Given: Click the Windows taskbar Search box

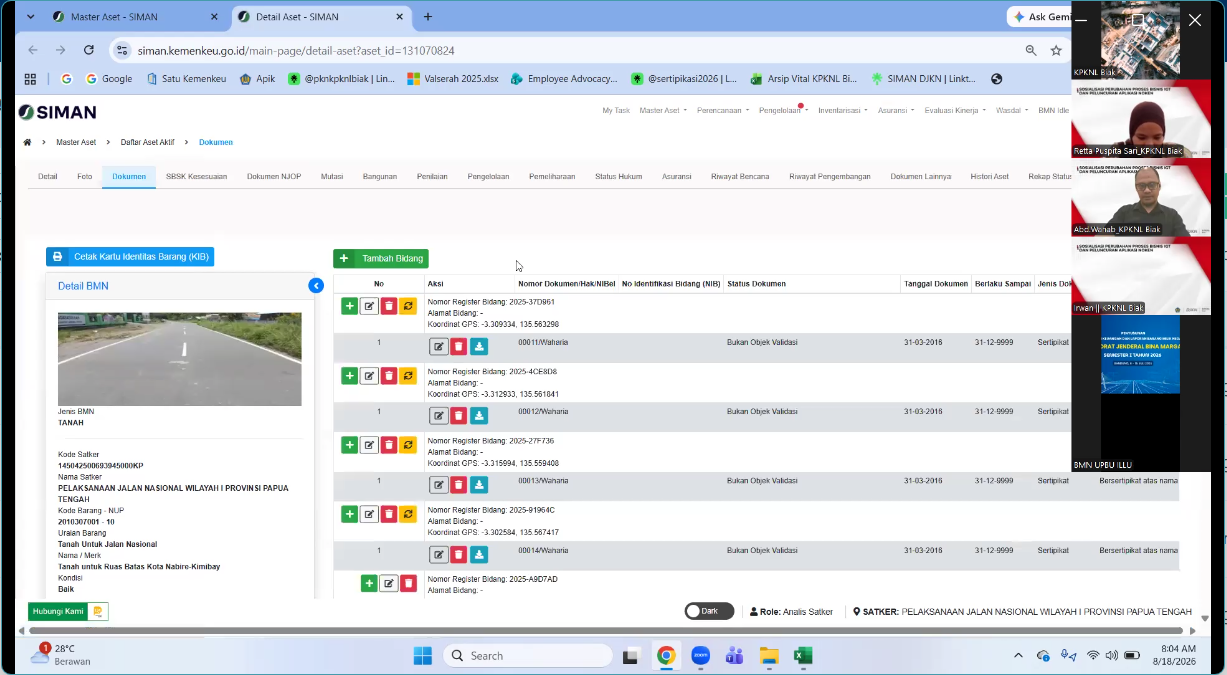Looking at the screenshot, I should [x=528, y=656].
